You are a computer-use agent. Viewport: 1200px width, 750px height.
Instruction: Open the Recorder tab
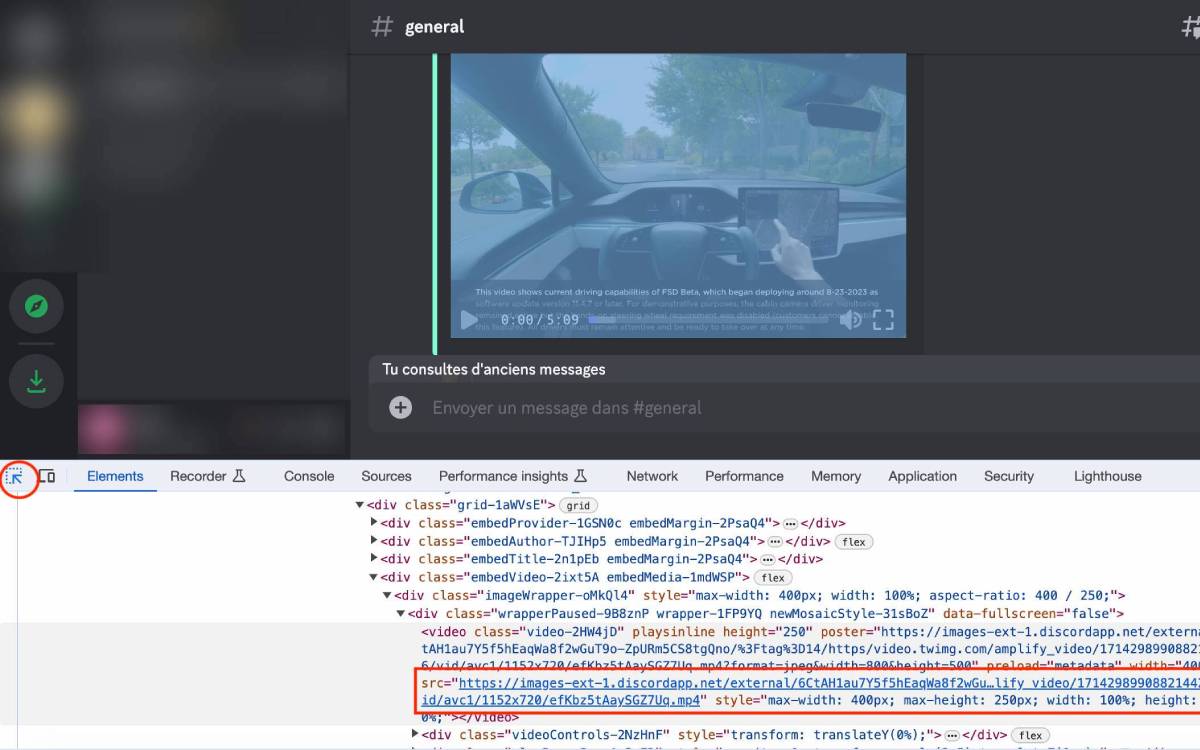[x=208, y=476]
